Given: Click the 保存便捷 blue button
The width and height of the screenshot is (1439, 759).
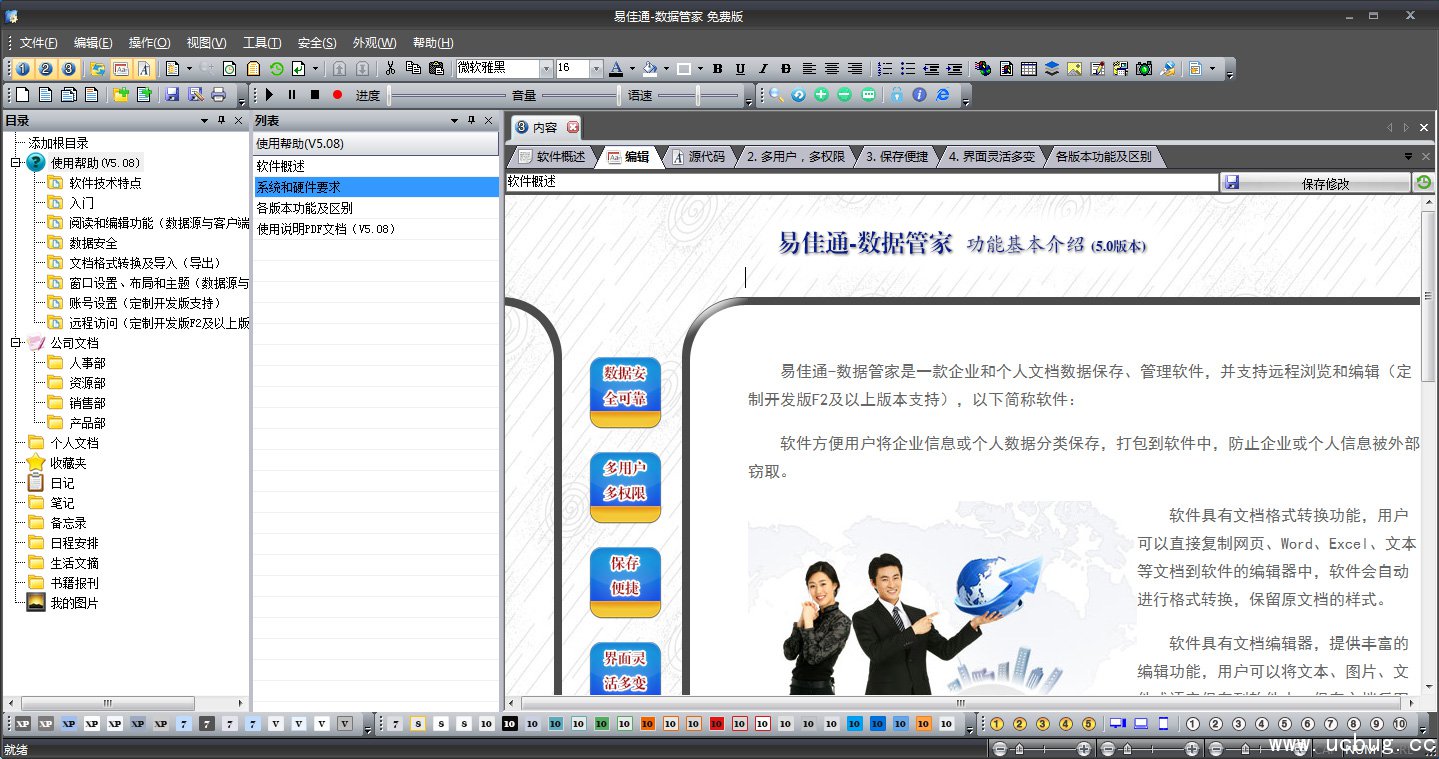Looking at the screenshot, I should click(625, 582).
